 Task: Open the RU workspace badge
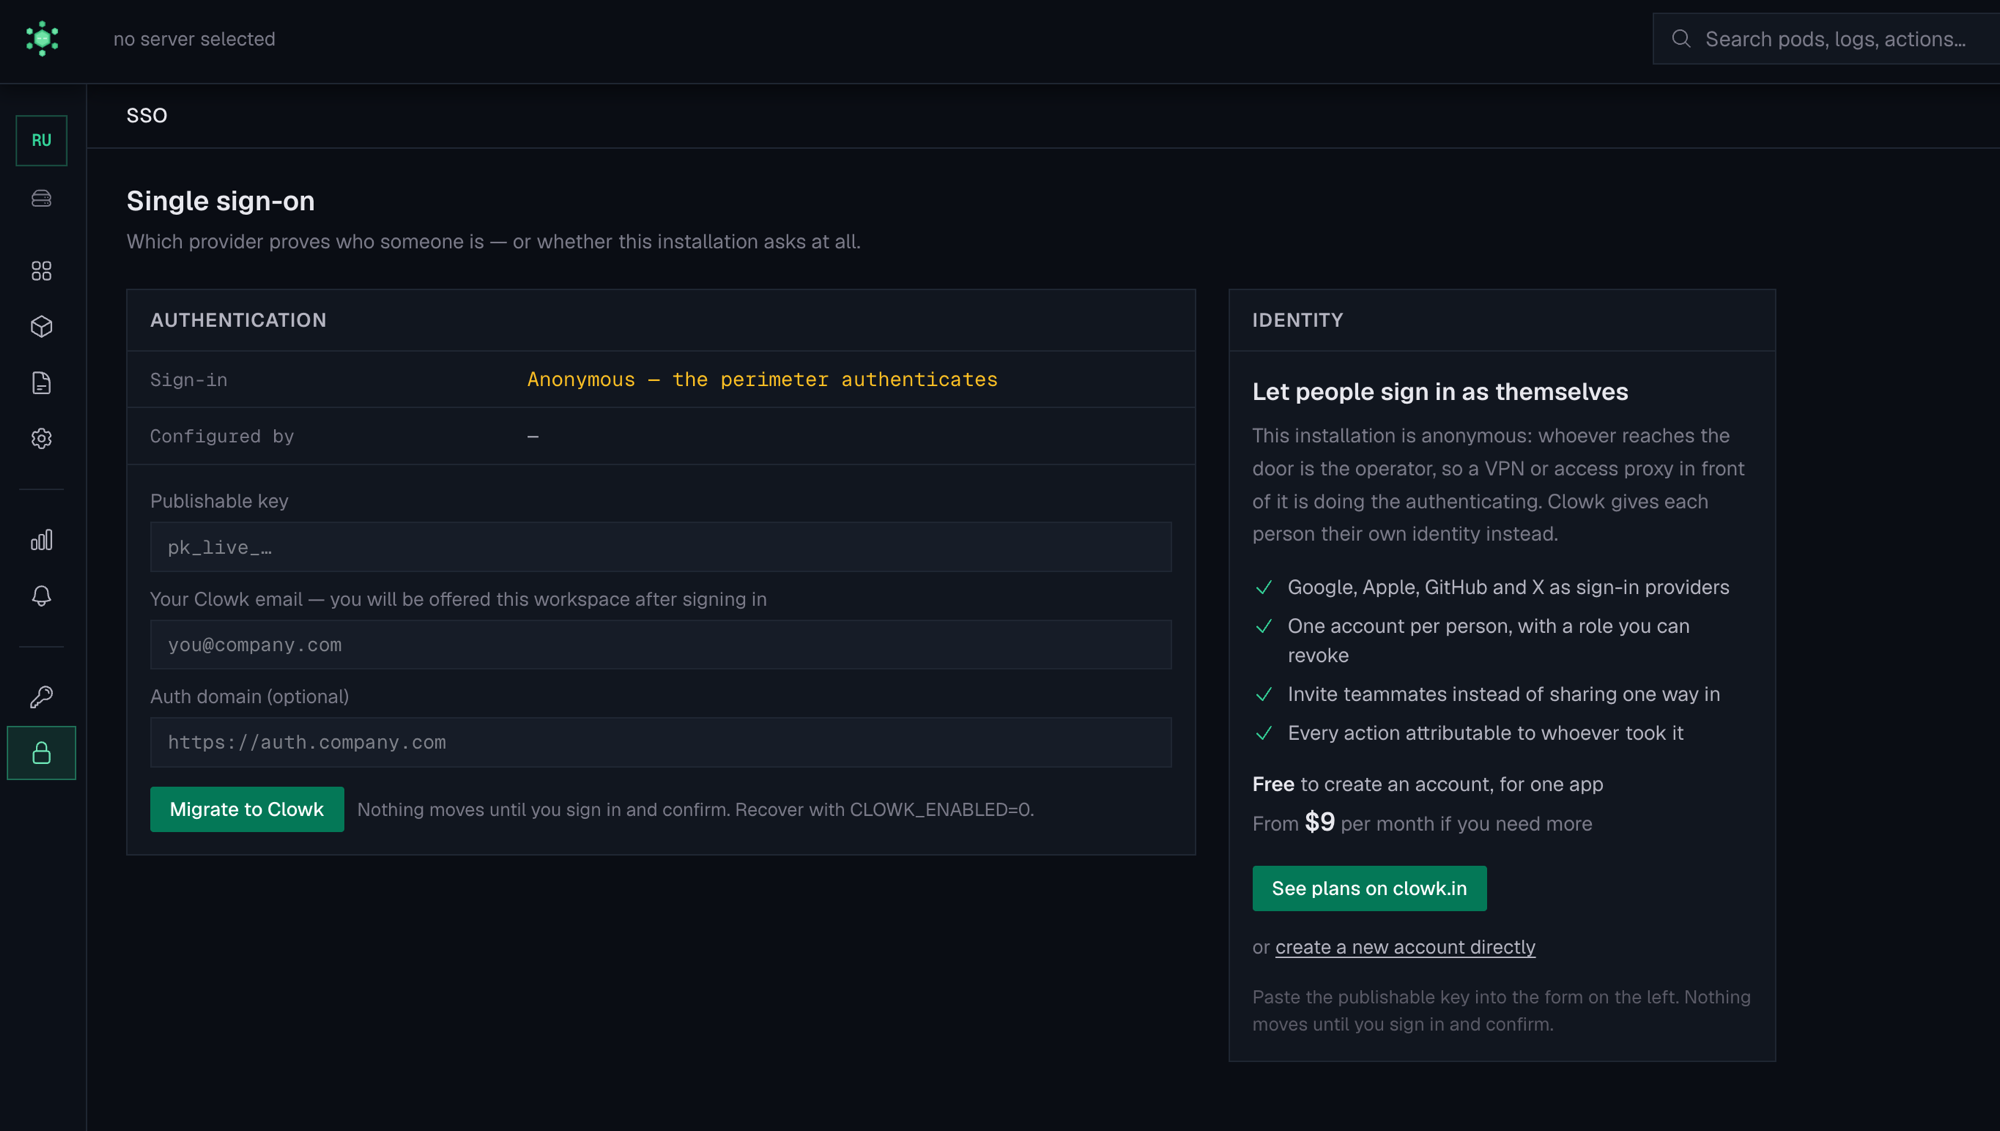pos(42,140)
